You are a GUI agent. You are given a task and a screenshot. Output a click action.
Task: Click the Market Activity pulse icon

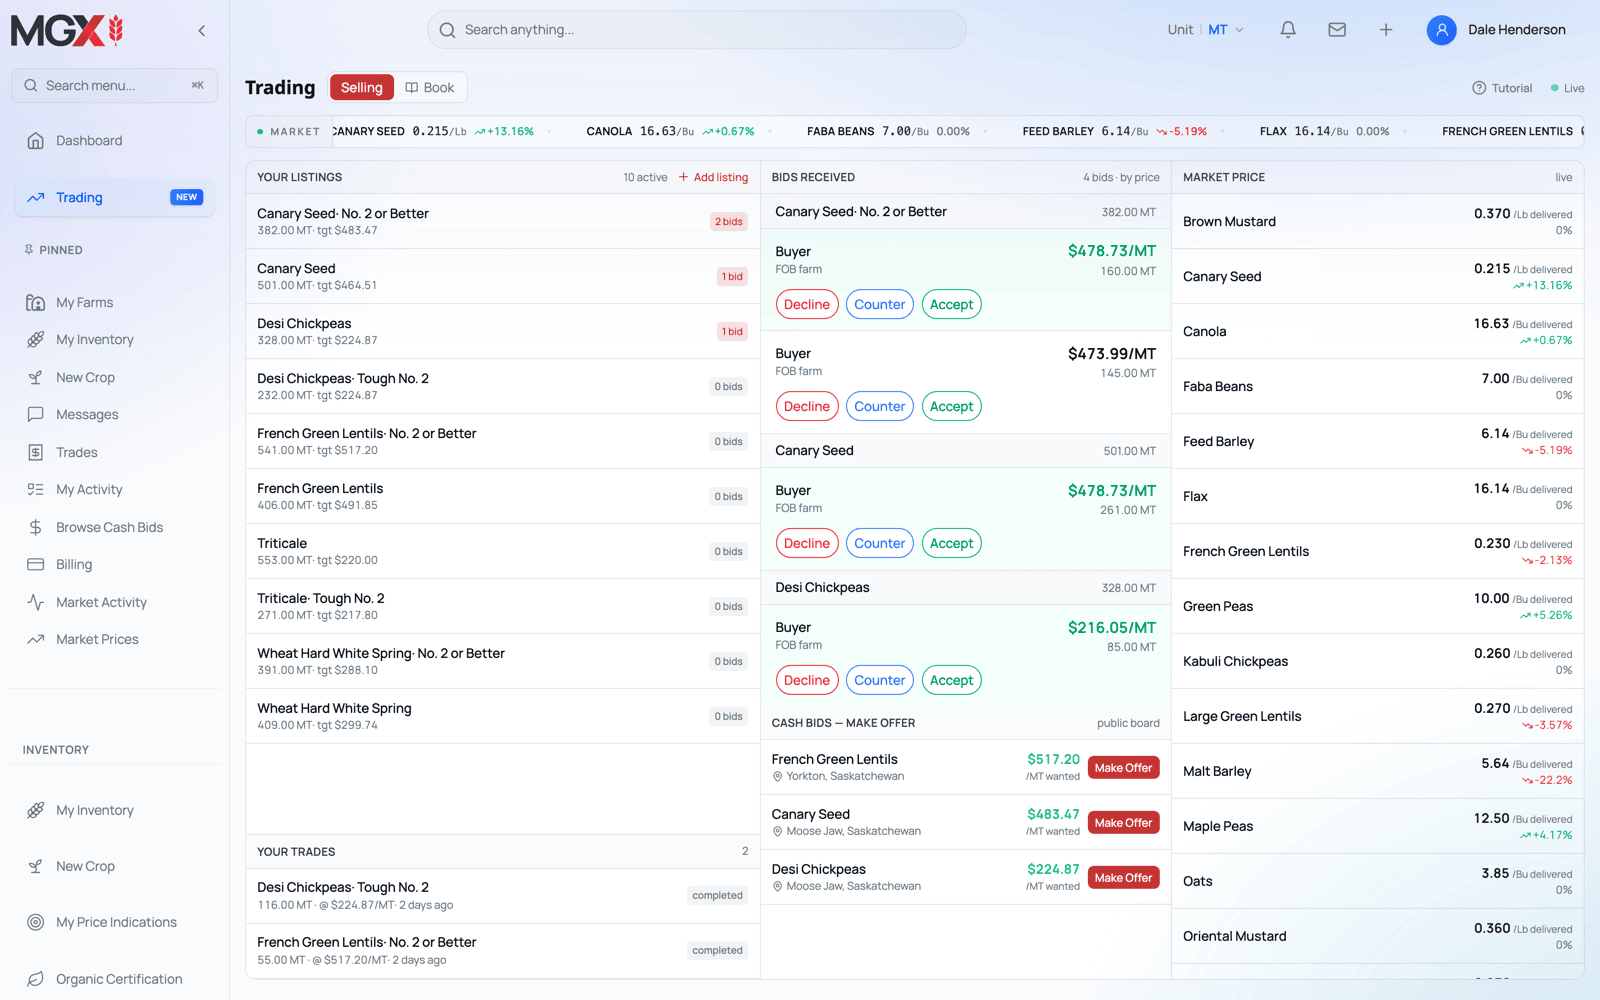pos(36,603)
